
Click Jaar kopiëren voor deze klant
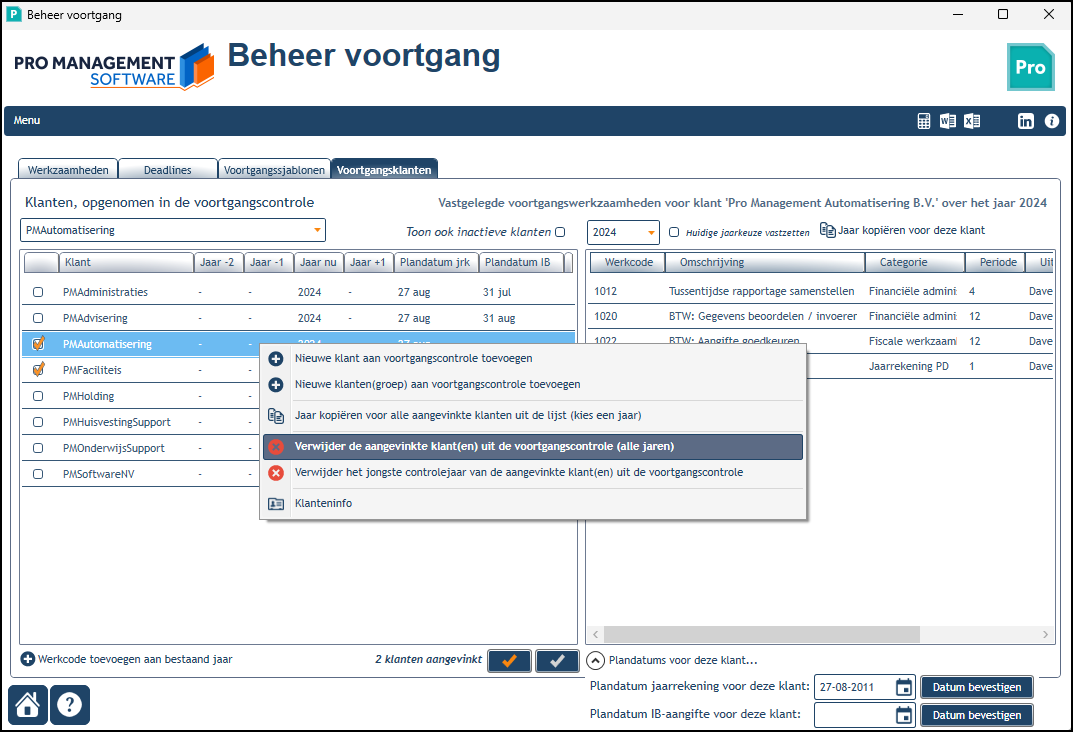coord(903,231)
